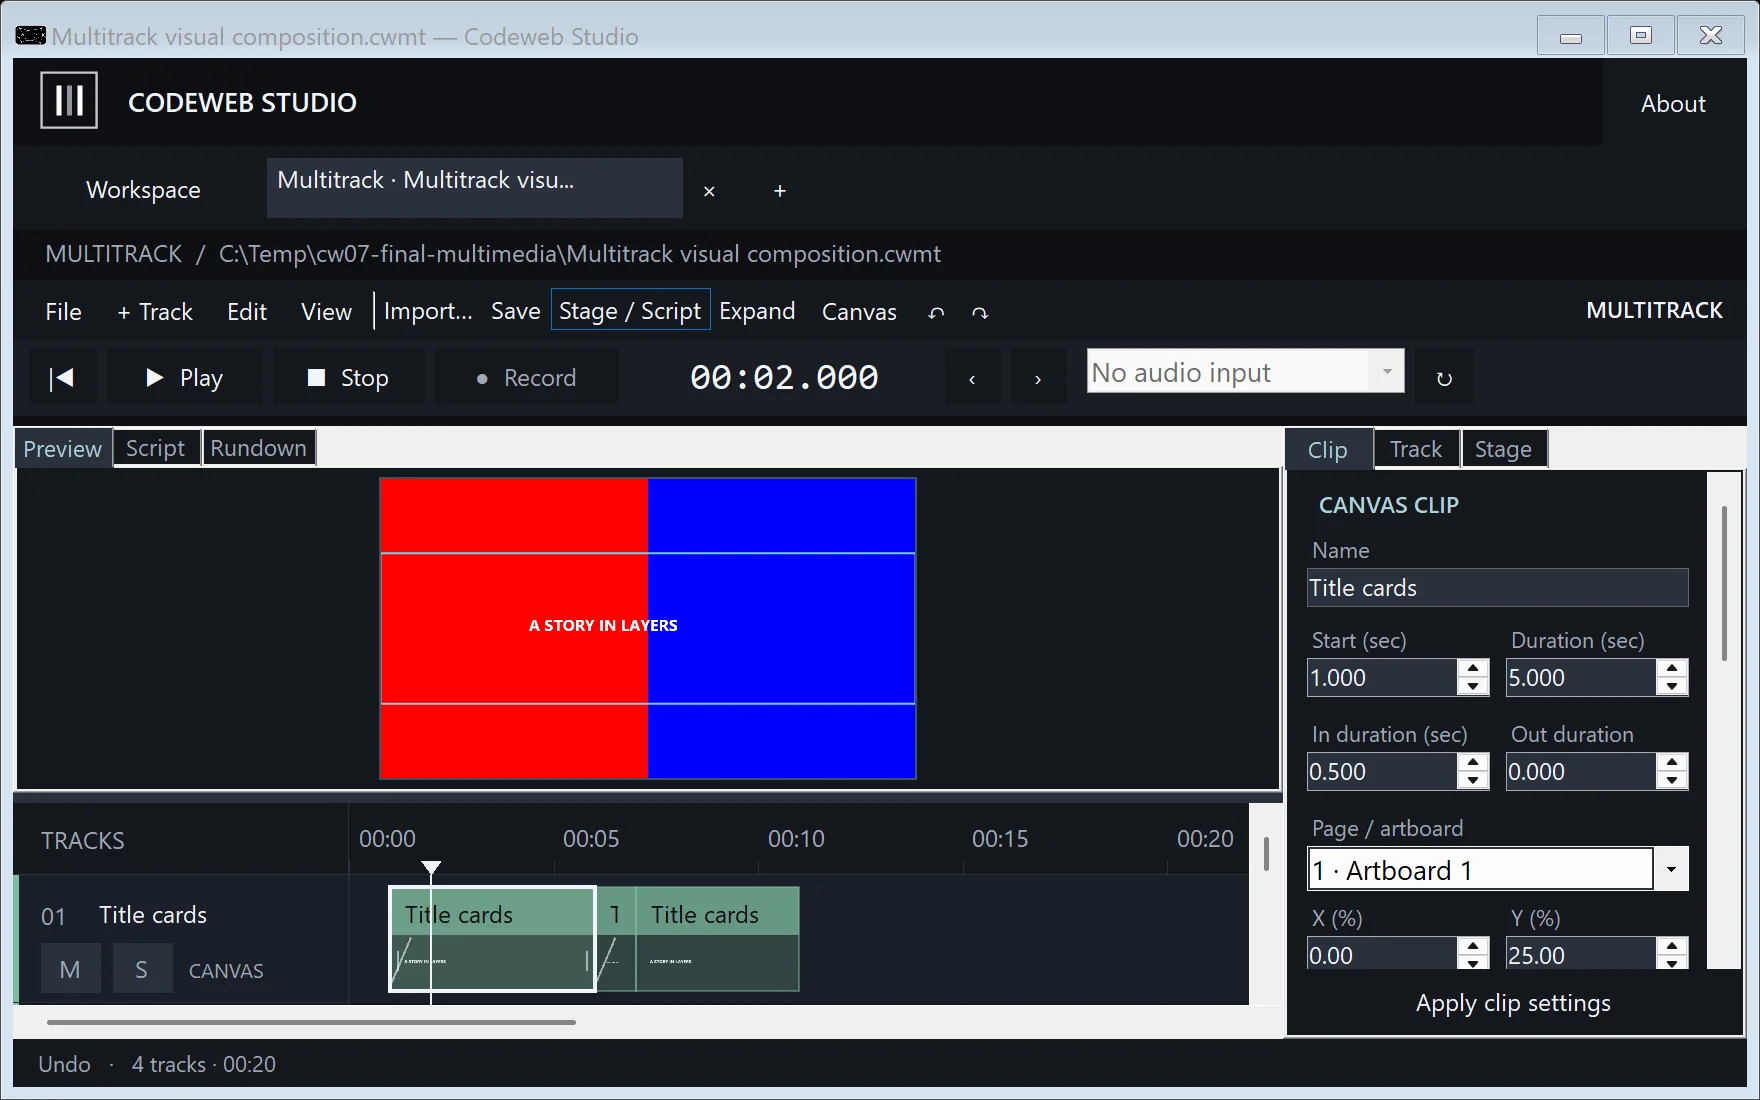Decrease the Duration (sec) value

point(1672,687)
